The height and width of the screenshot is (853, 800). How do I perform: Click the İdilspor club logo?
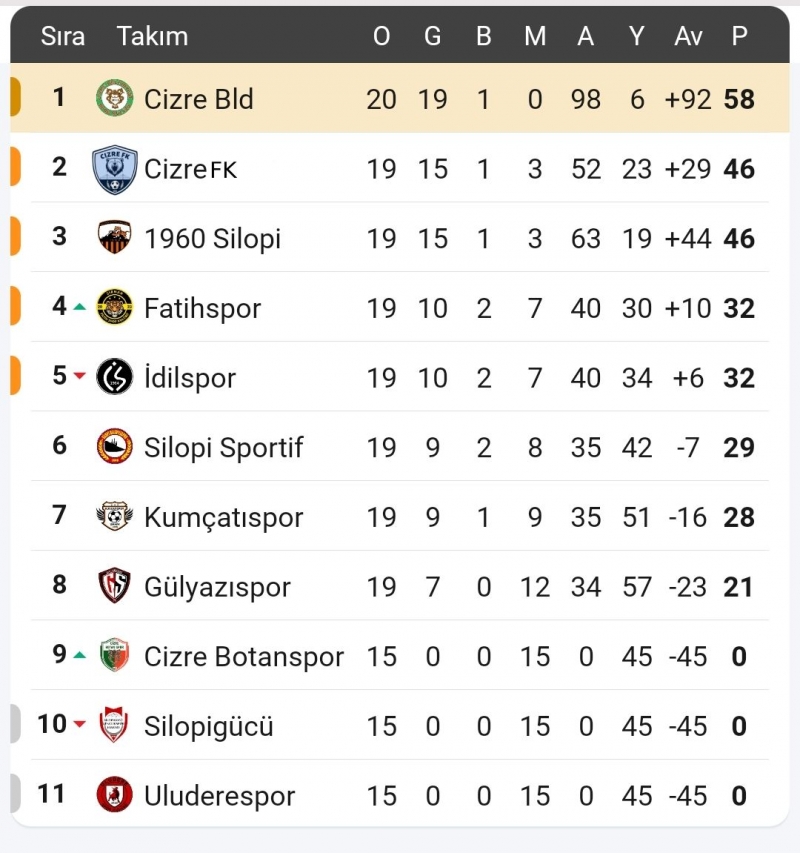click(x=115, y=377)
